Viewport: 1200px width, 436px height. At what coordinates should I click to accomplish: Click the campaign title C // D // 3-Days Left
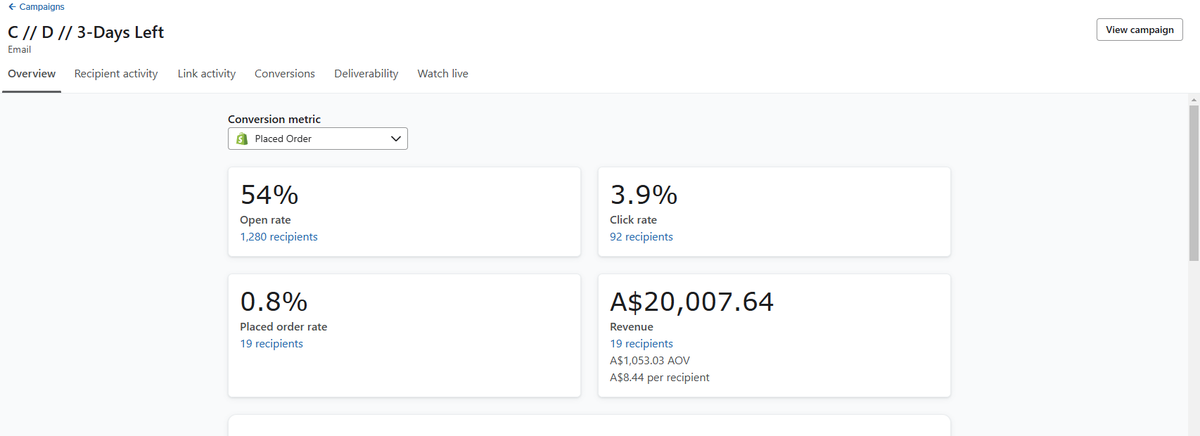[85, 32]
